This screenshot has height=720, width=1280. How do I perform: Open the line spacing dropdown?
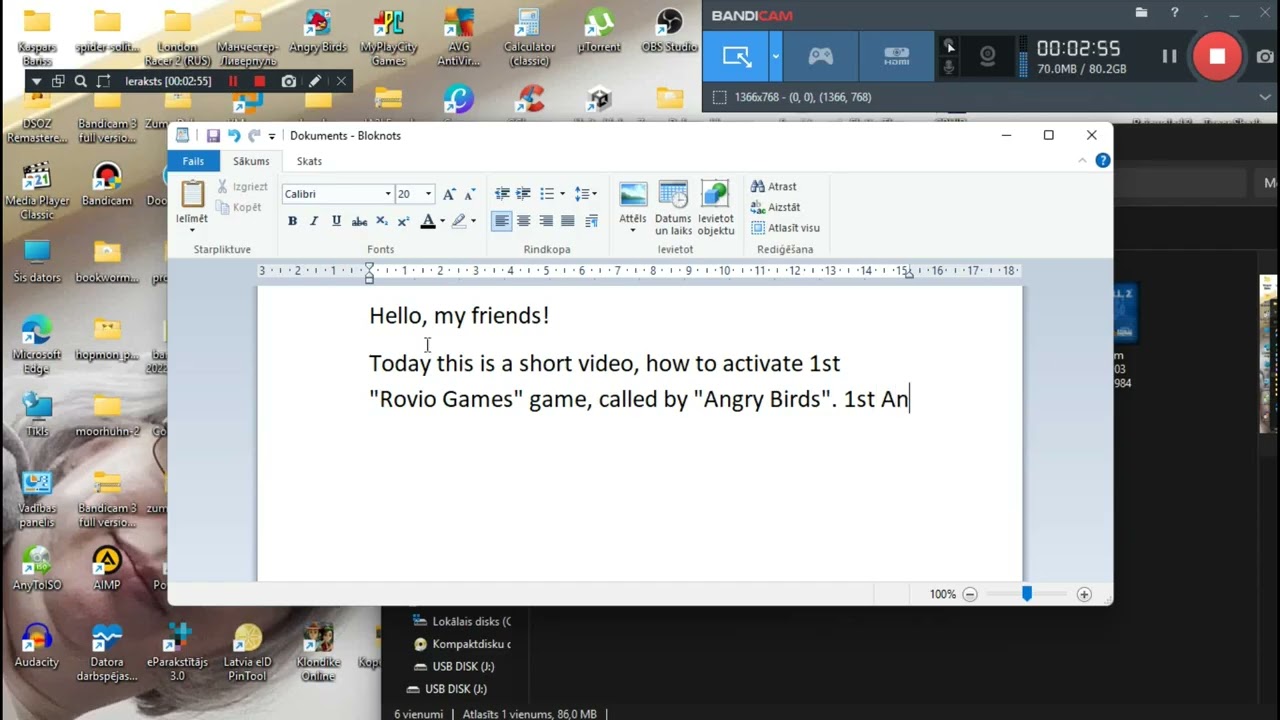point(586,194)
